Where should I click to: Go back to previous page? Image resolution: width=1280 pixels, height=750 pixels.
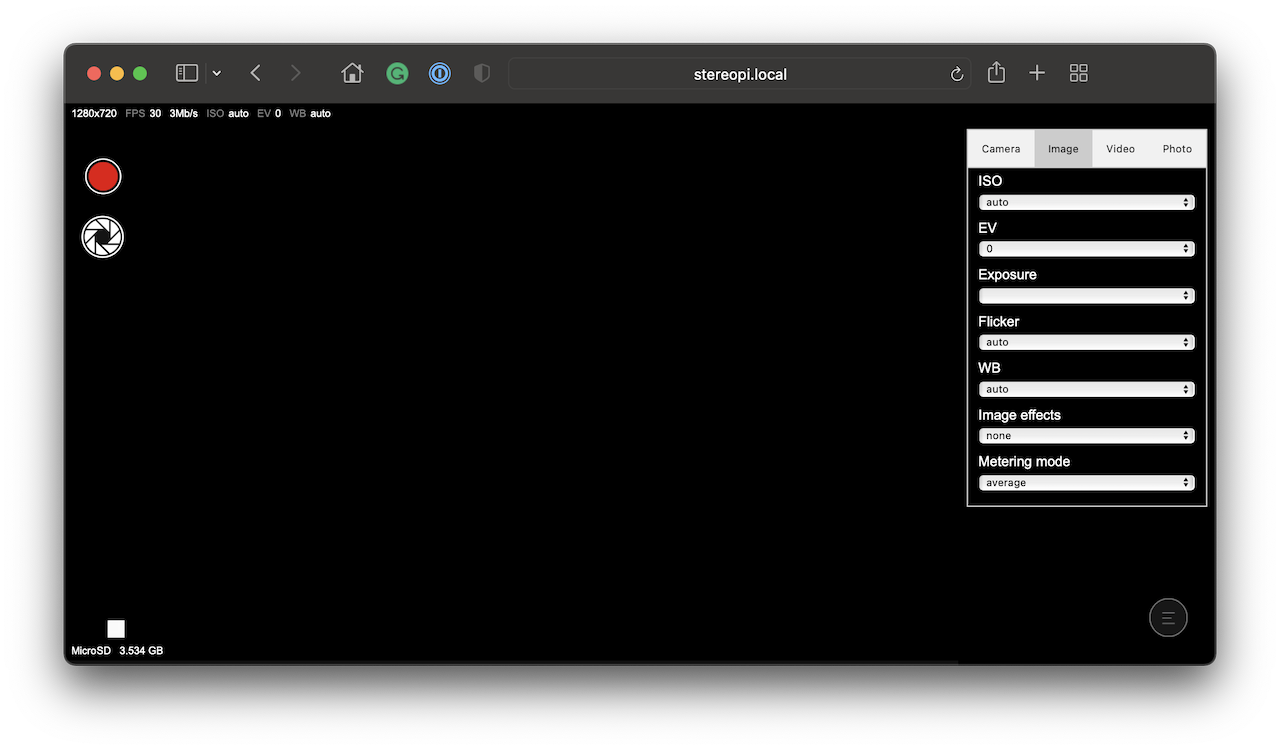click(256, 73)
